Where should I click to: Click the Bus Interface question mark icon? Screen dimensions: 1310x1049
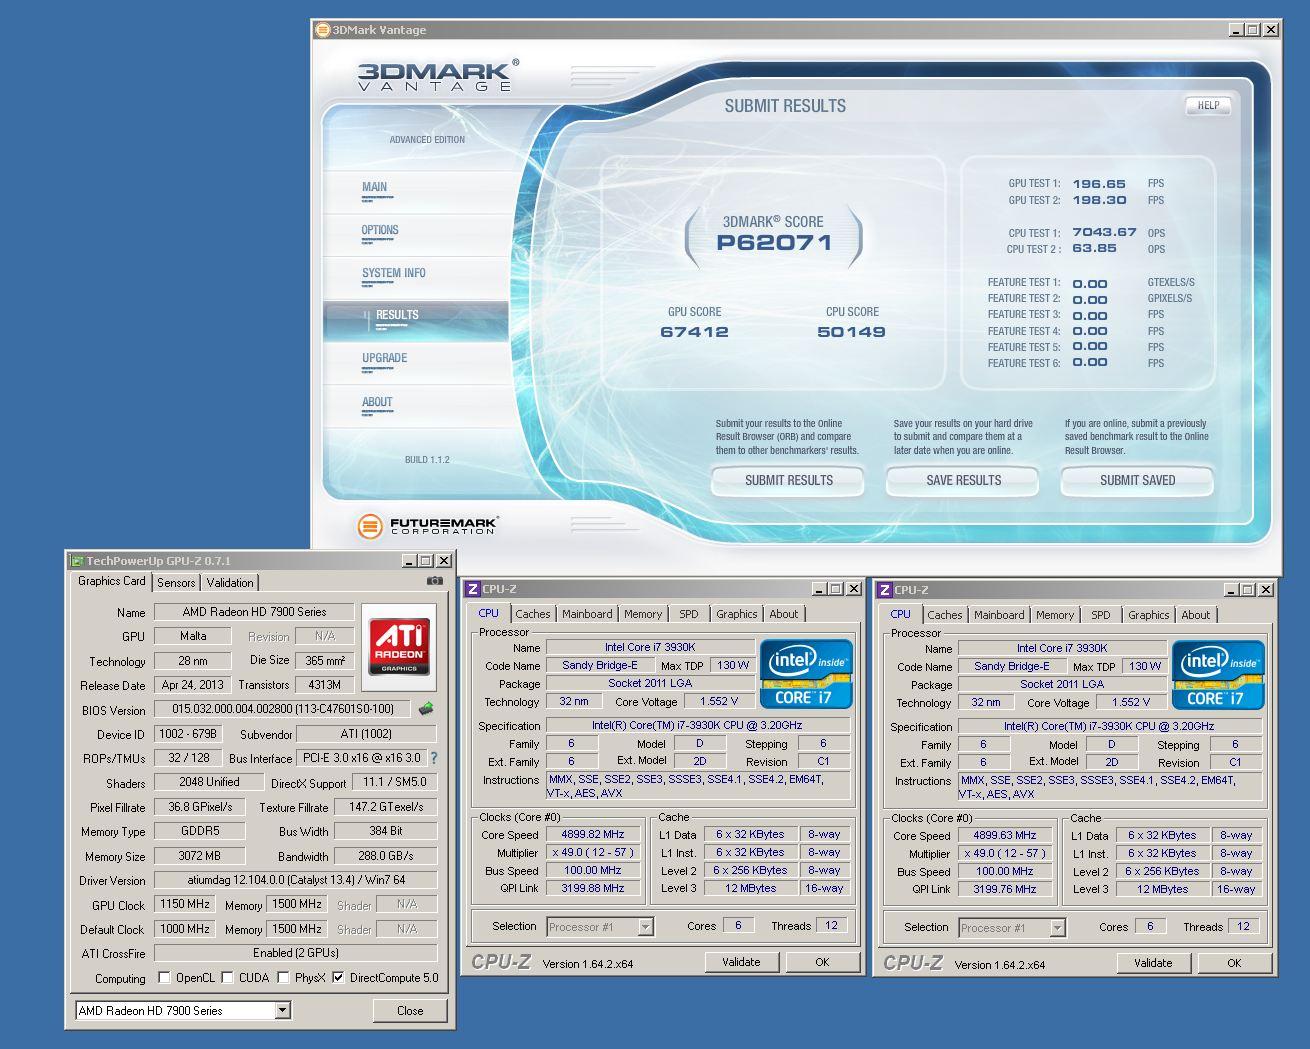434,758
